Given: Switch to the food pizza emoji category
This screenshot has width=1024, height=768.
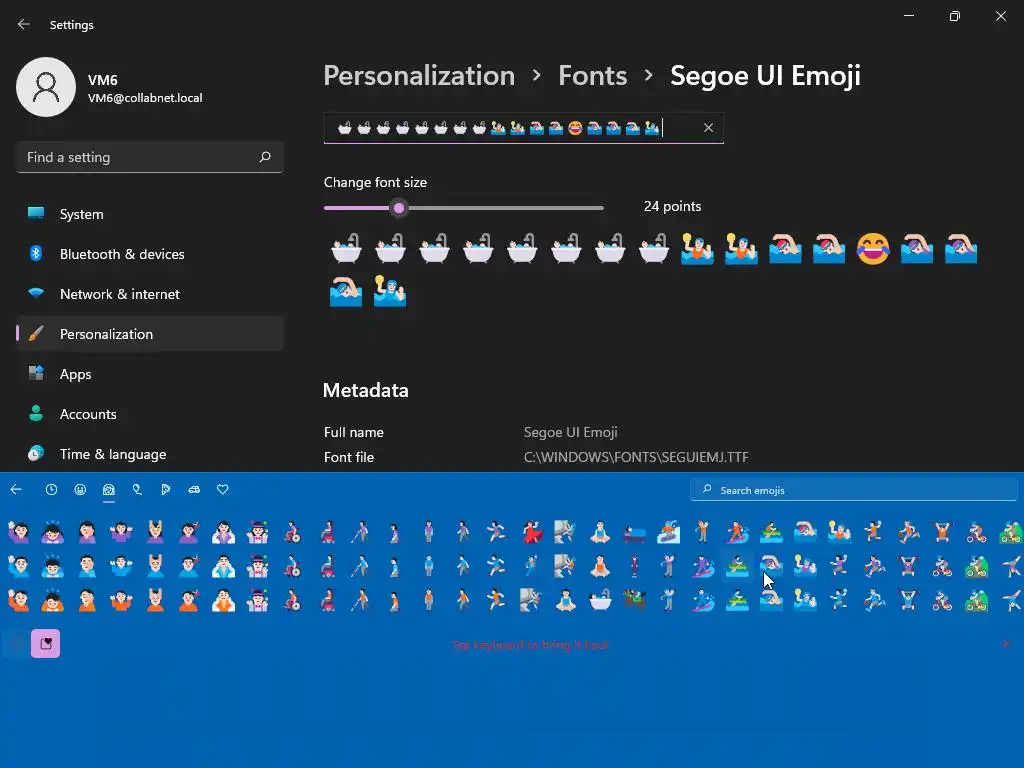Looking at the screenshot, I should 165,490.
